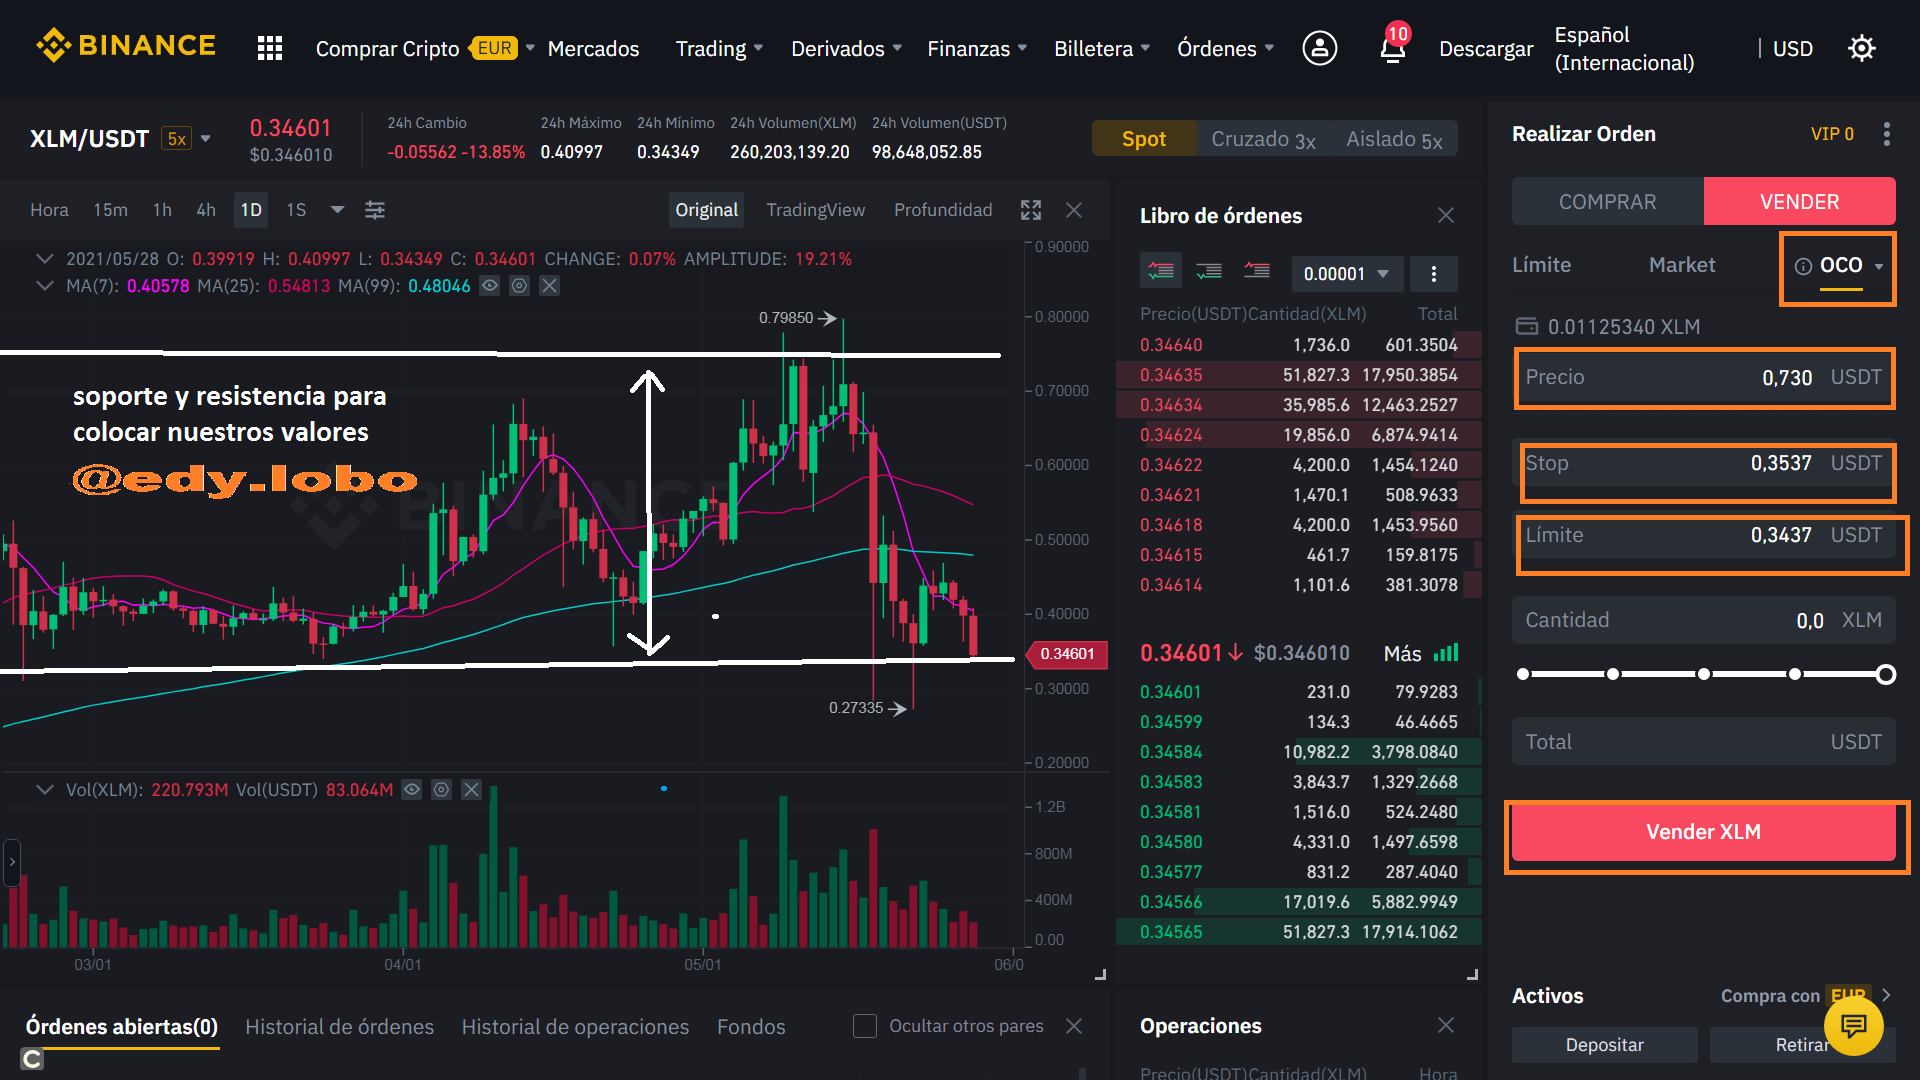Switch to VENDER side
1920x1080 pixels.
[1799, 202]
